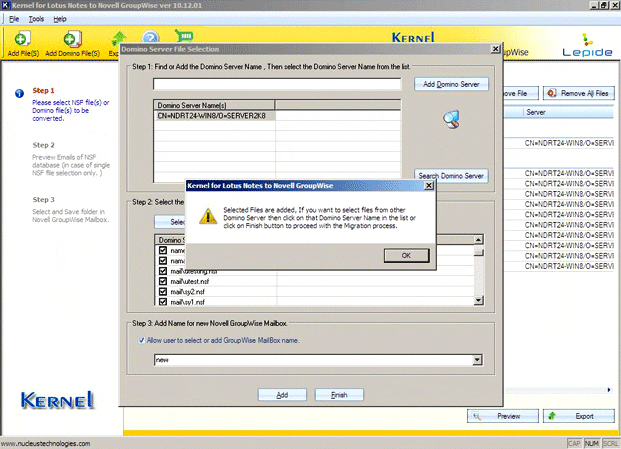The image size is (621, 449).
Task: Click OK in the message dialog
Action: (406, 255)
